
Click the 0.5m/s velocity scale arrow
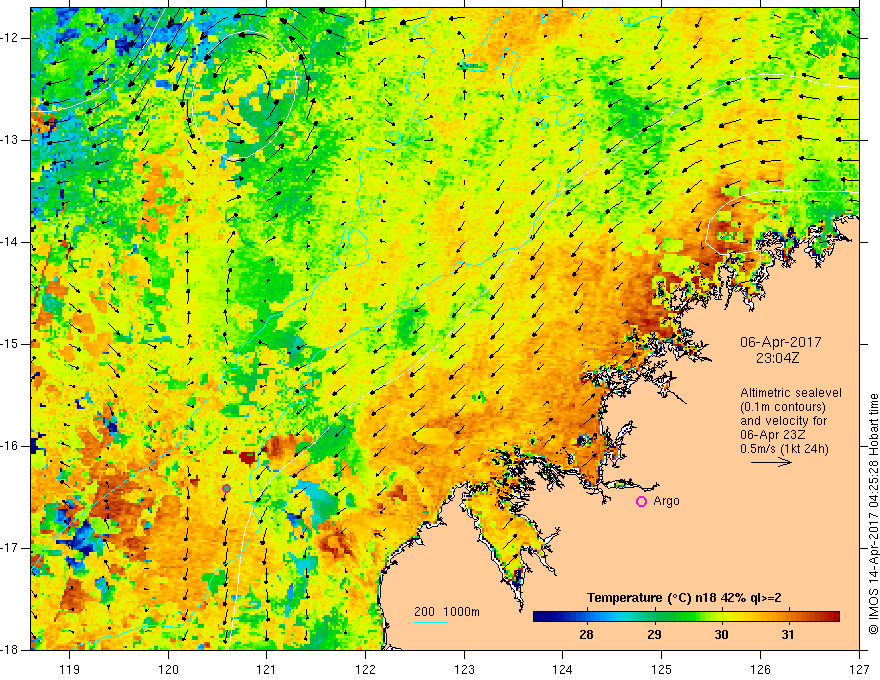[771, 462]
